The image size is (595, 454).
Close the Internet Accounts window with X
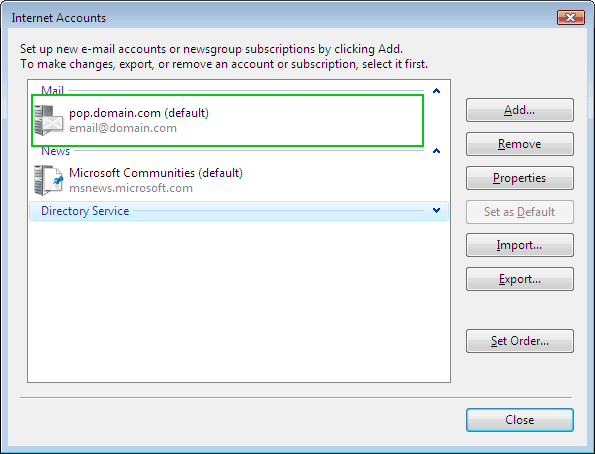(571, 17)
